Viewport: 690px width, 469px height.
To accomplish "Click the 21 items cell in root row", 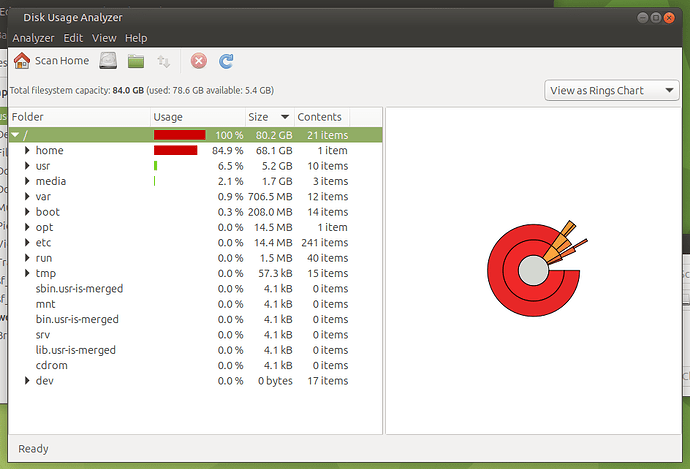I will (327, 135).
